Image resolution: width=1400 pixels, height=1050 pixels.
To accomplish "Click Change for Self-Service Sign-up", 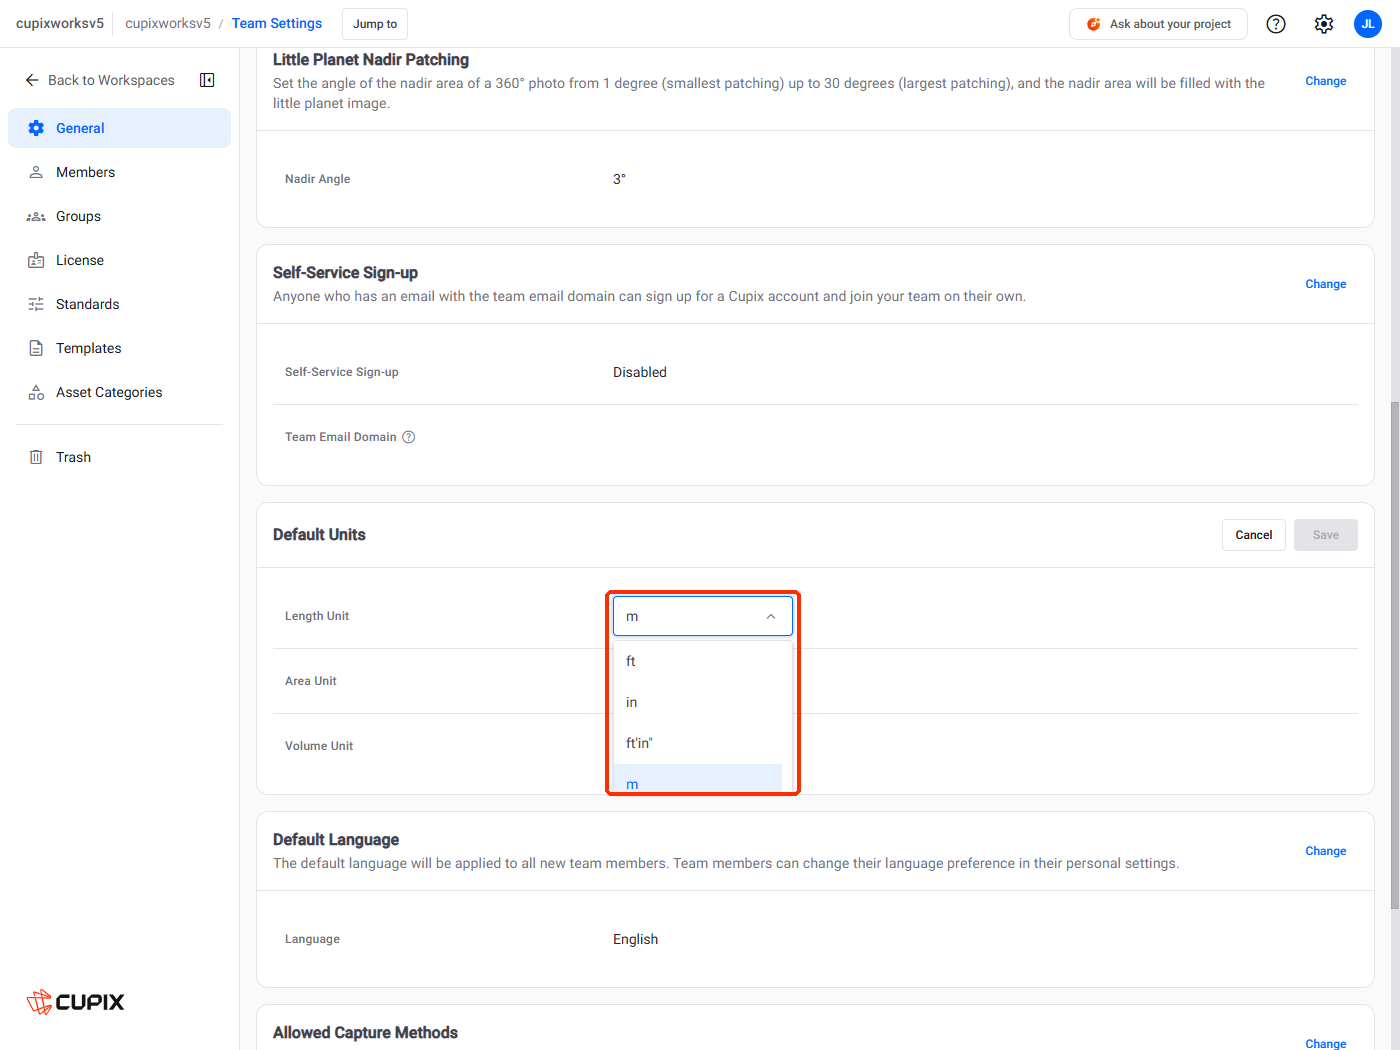I will 1326,284.
